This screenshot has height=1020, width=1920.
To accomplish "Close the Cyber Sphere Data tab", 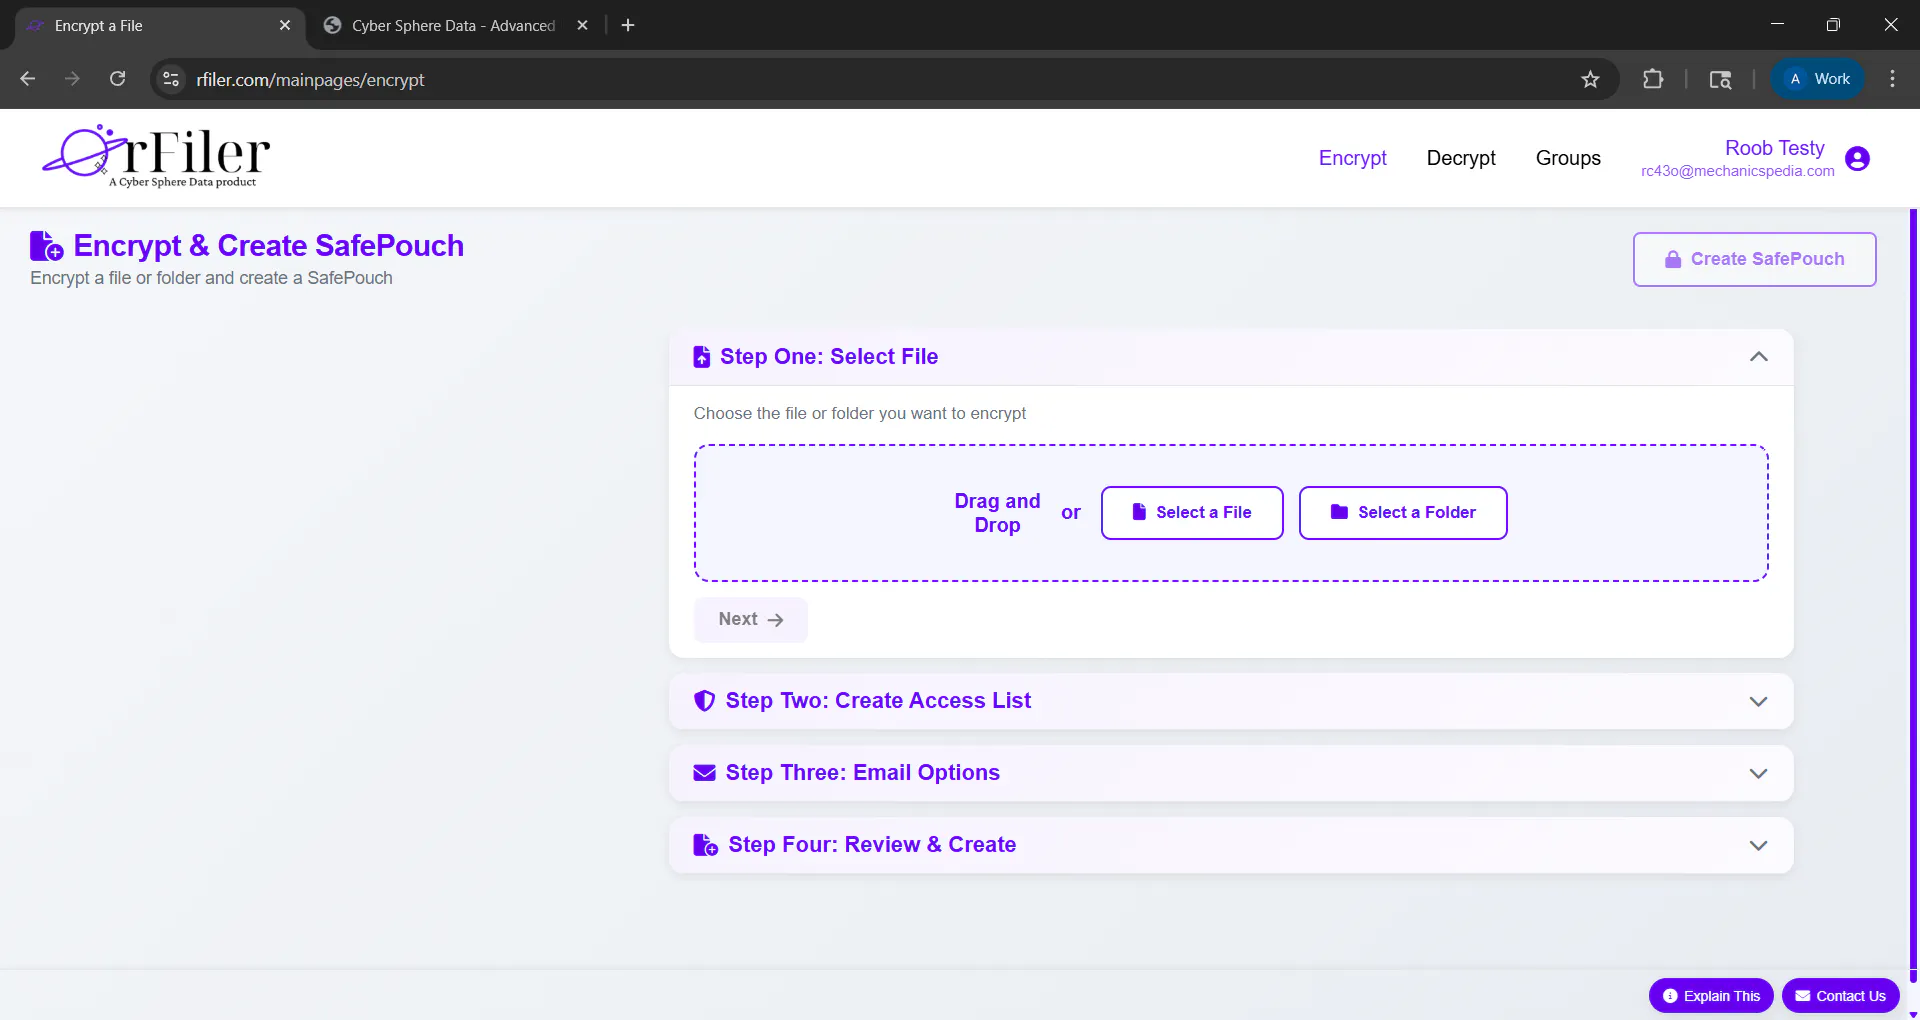I will 583,25.
